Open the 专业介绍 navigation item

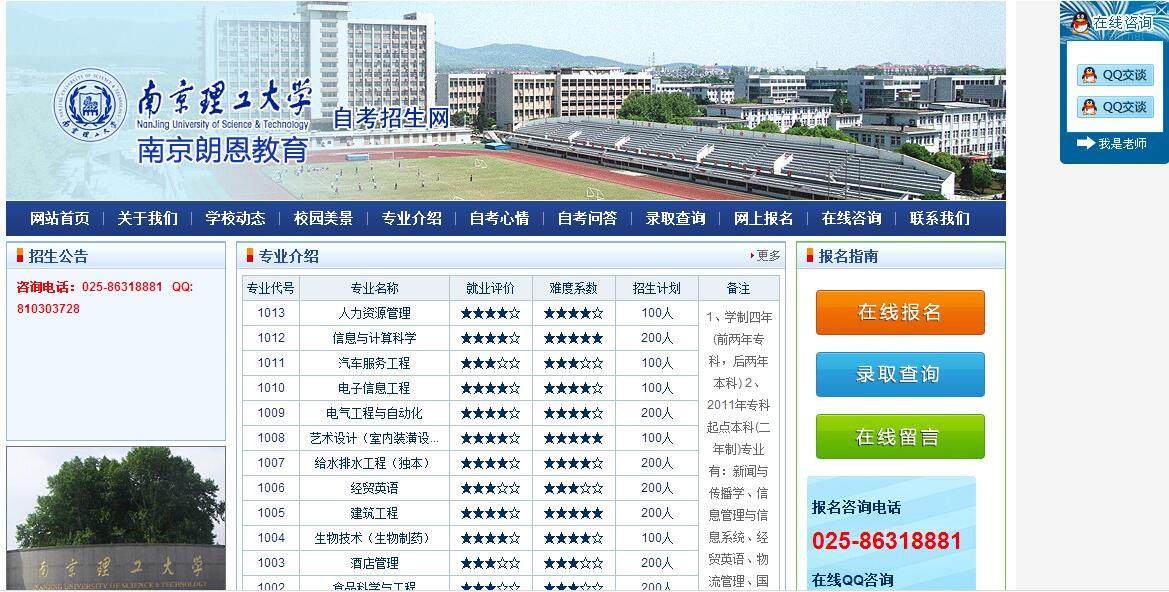412,218
